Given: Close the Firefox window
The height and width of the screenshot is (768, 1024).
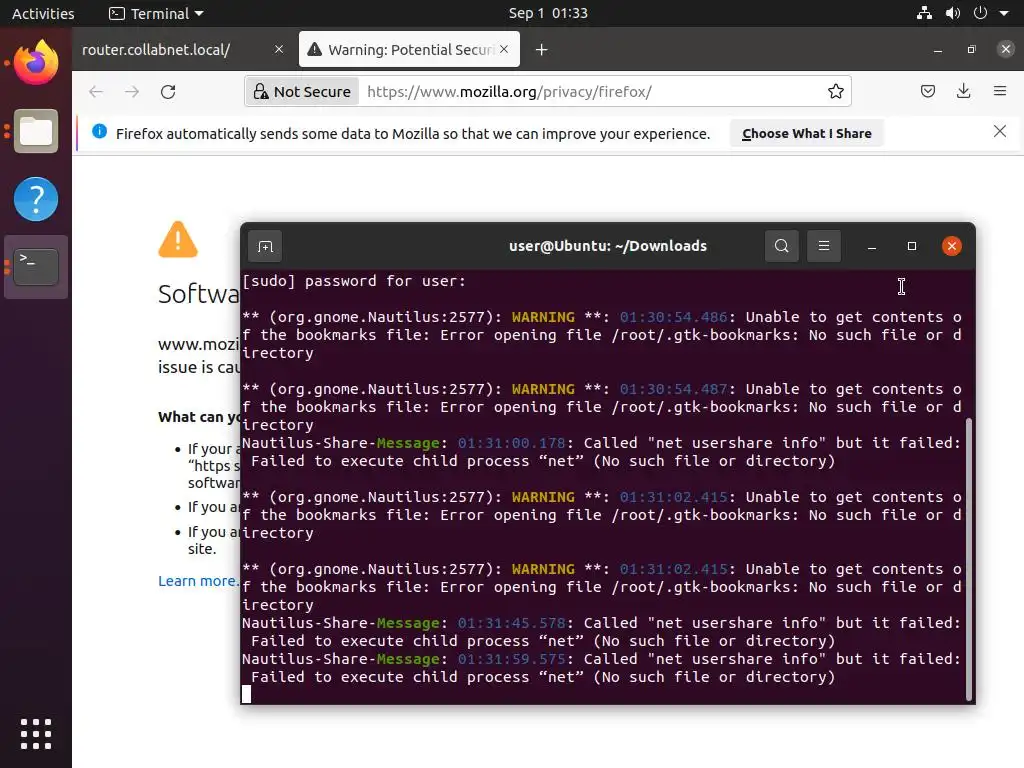Looking at the screenshot, I should (x=1006, y=49).
